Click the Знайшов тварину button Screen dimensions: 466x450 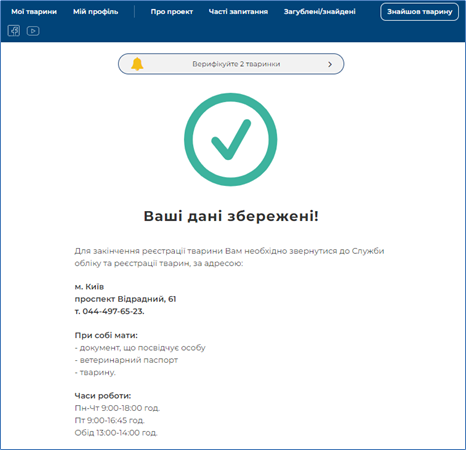click(419, 12)
